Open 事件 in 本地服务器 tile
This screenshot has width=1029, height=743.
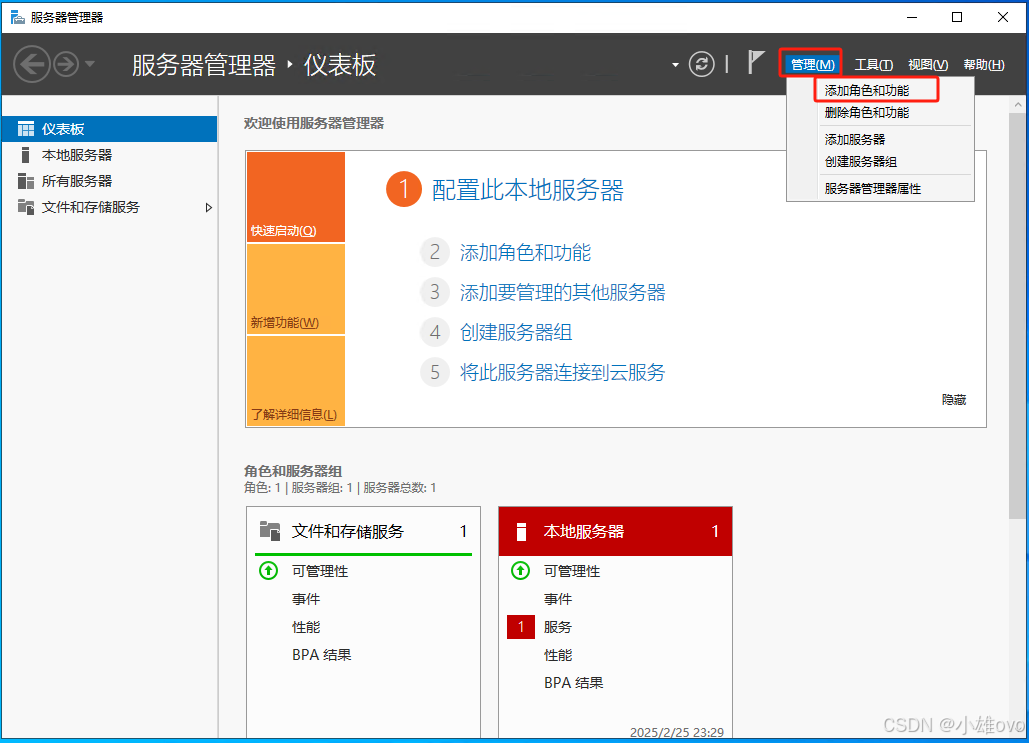click(x=558, y=599)
